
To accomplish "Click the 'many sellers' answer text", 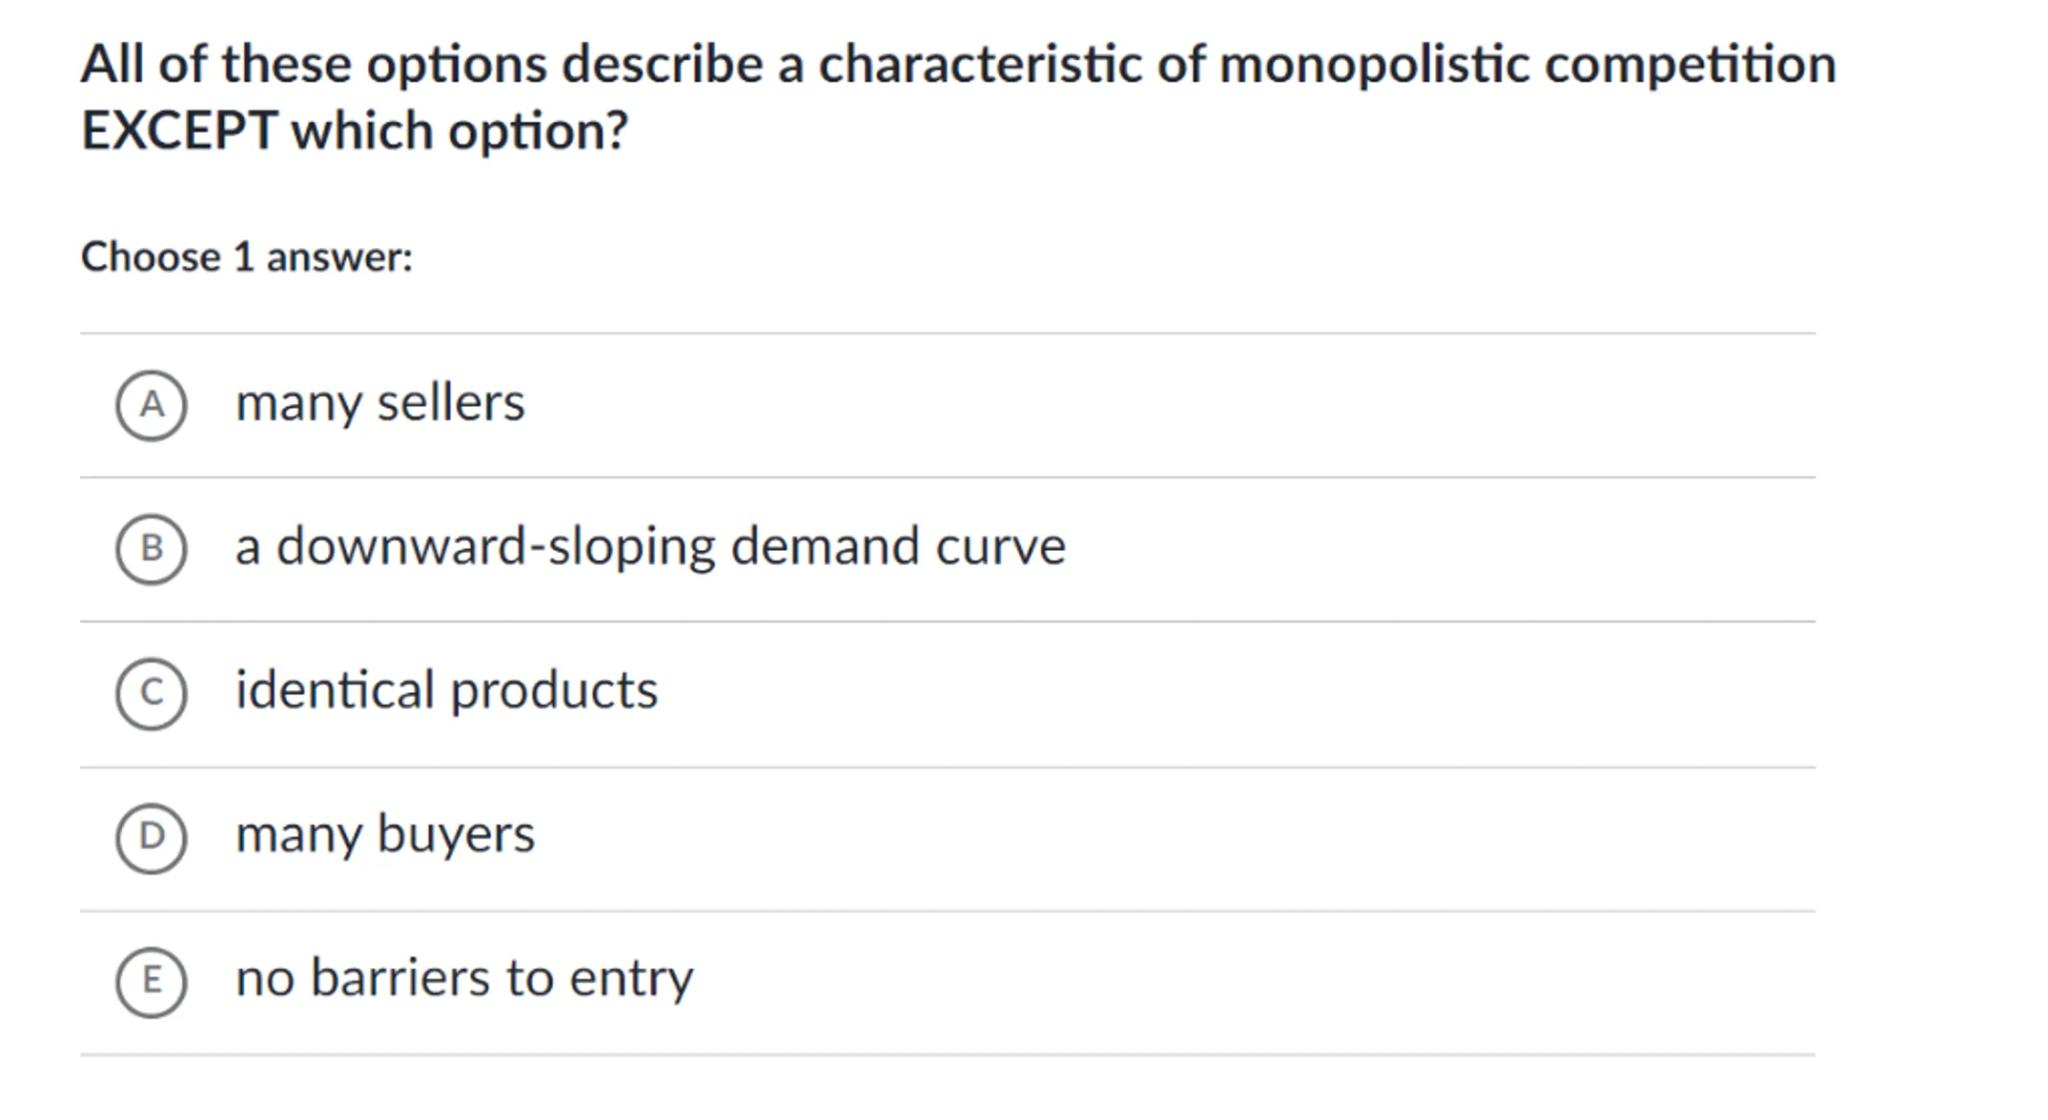I will pyautogui.click(x=379, y=403).
